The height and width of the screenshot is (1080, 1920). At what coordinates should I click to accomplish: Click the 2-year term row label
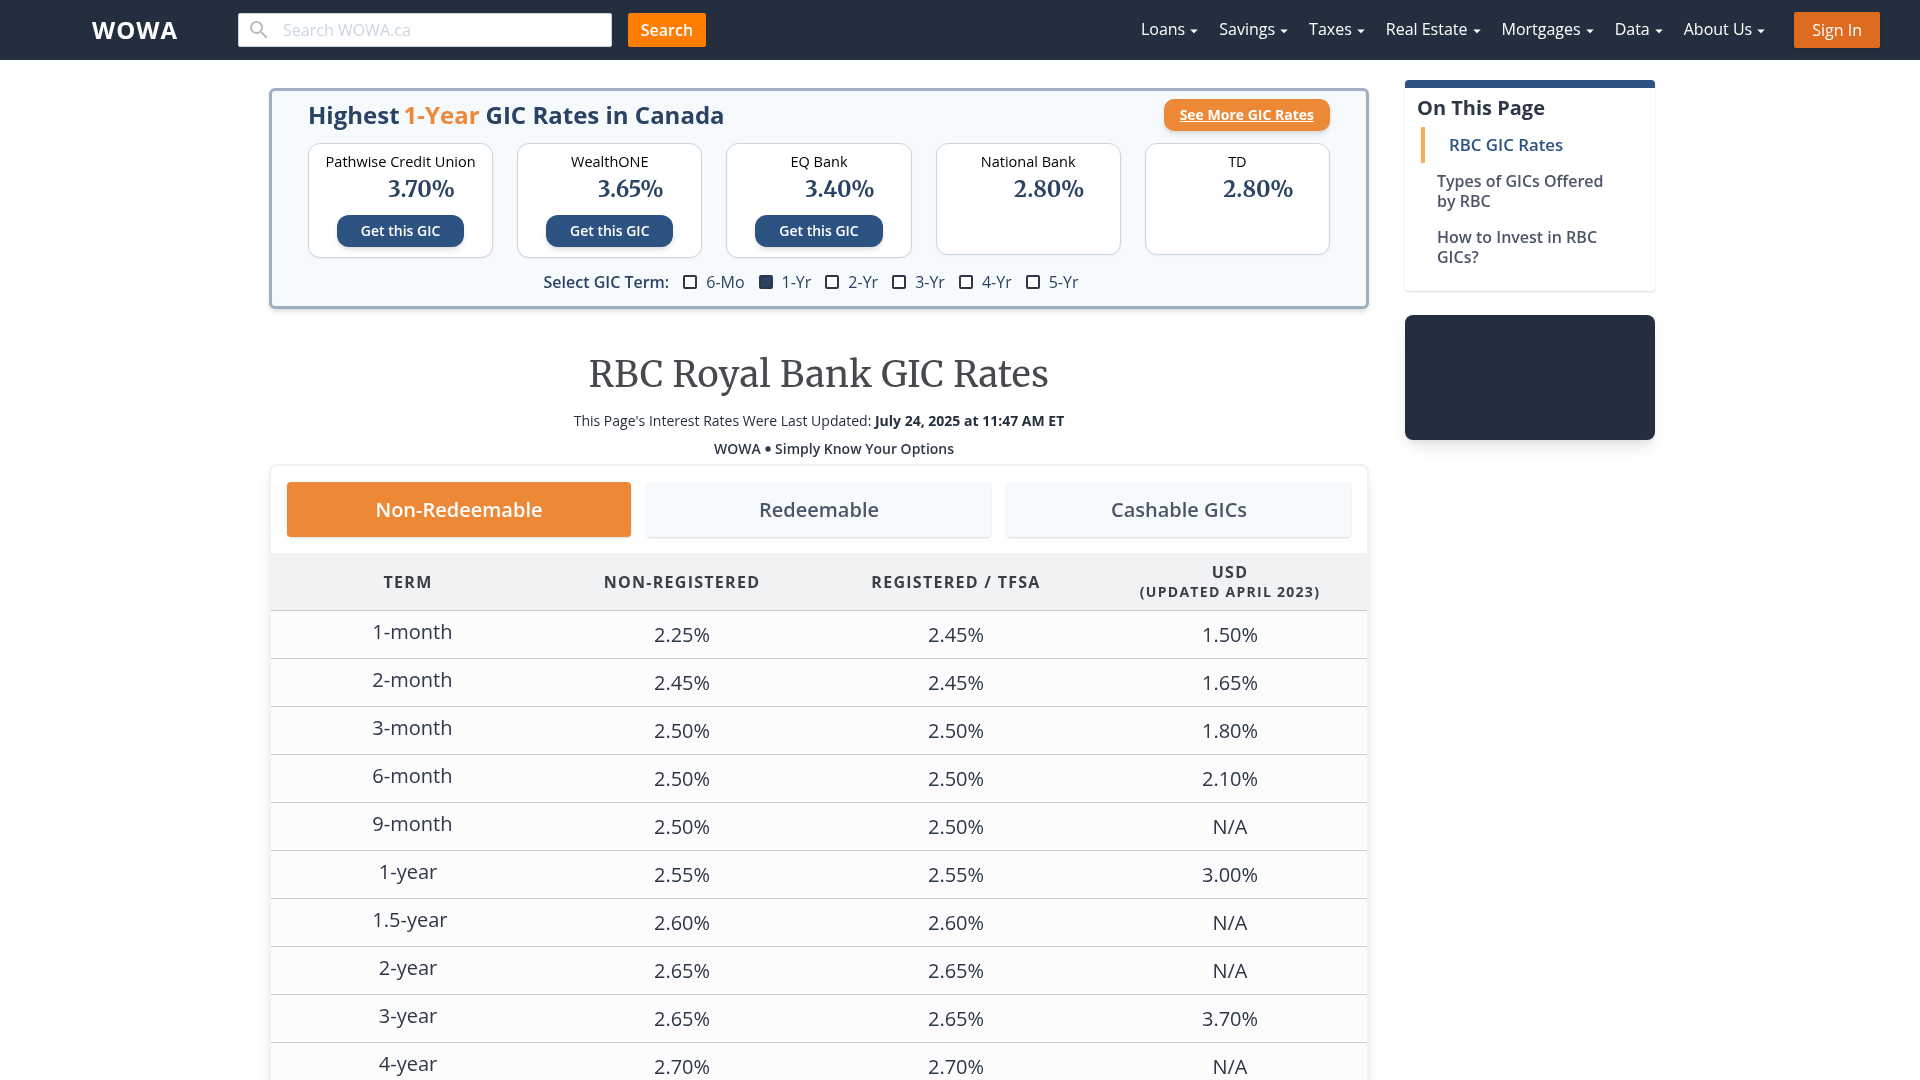pyautogui.click(x=408, y=968)
